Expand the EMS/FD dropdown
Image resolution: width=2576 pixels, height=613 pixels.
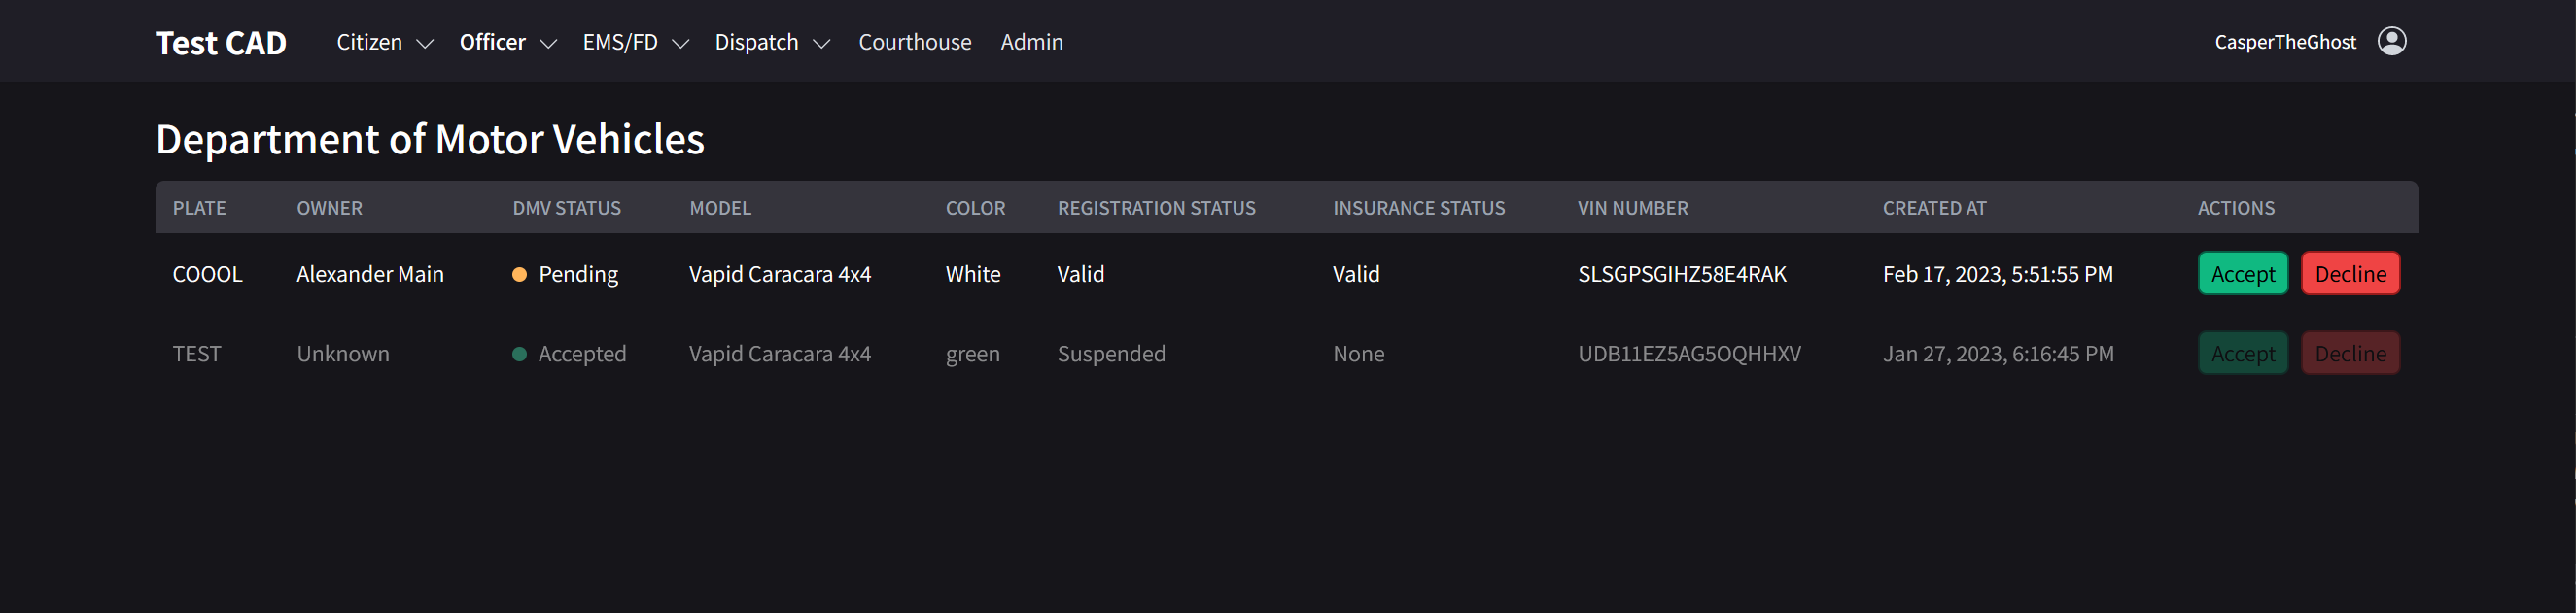pos(635,42)
